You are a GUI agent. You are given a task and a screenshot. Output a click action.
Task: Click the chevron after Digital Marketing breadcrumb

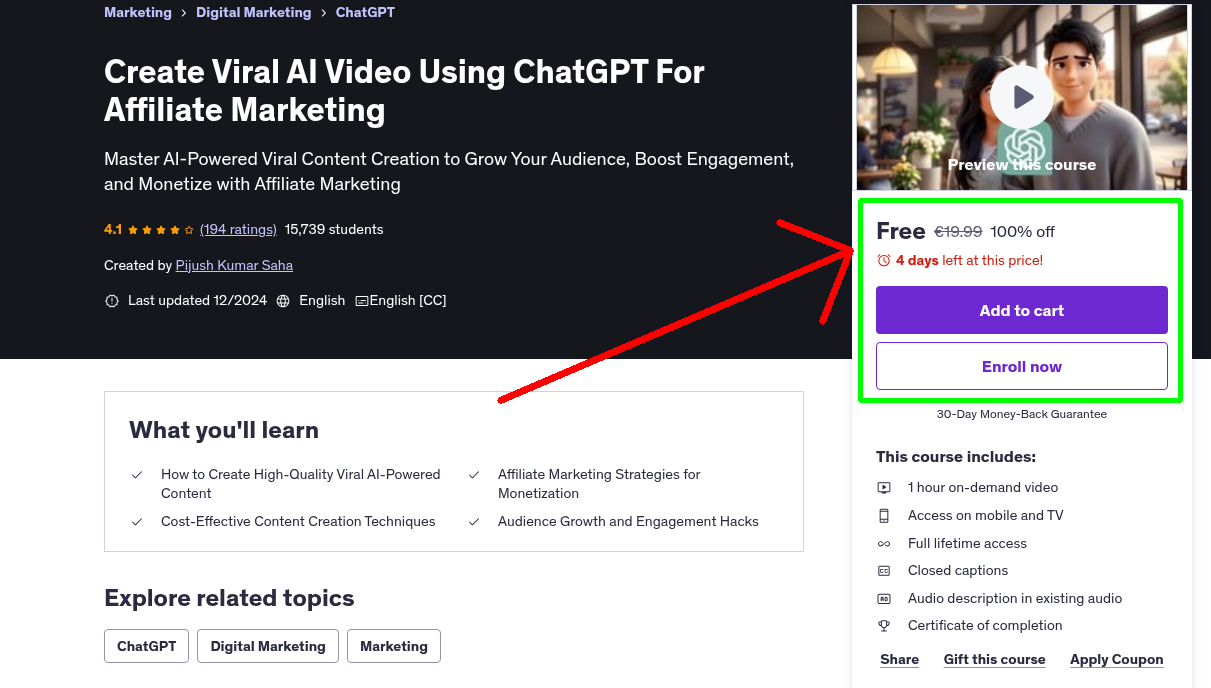click(x=324, y=13)
